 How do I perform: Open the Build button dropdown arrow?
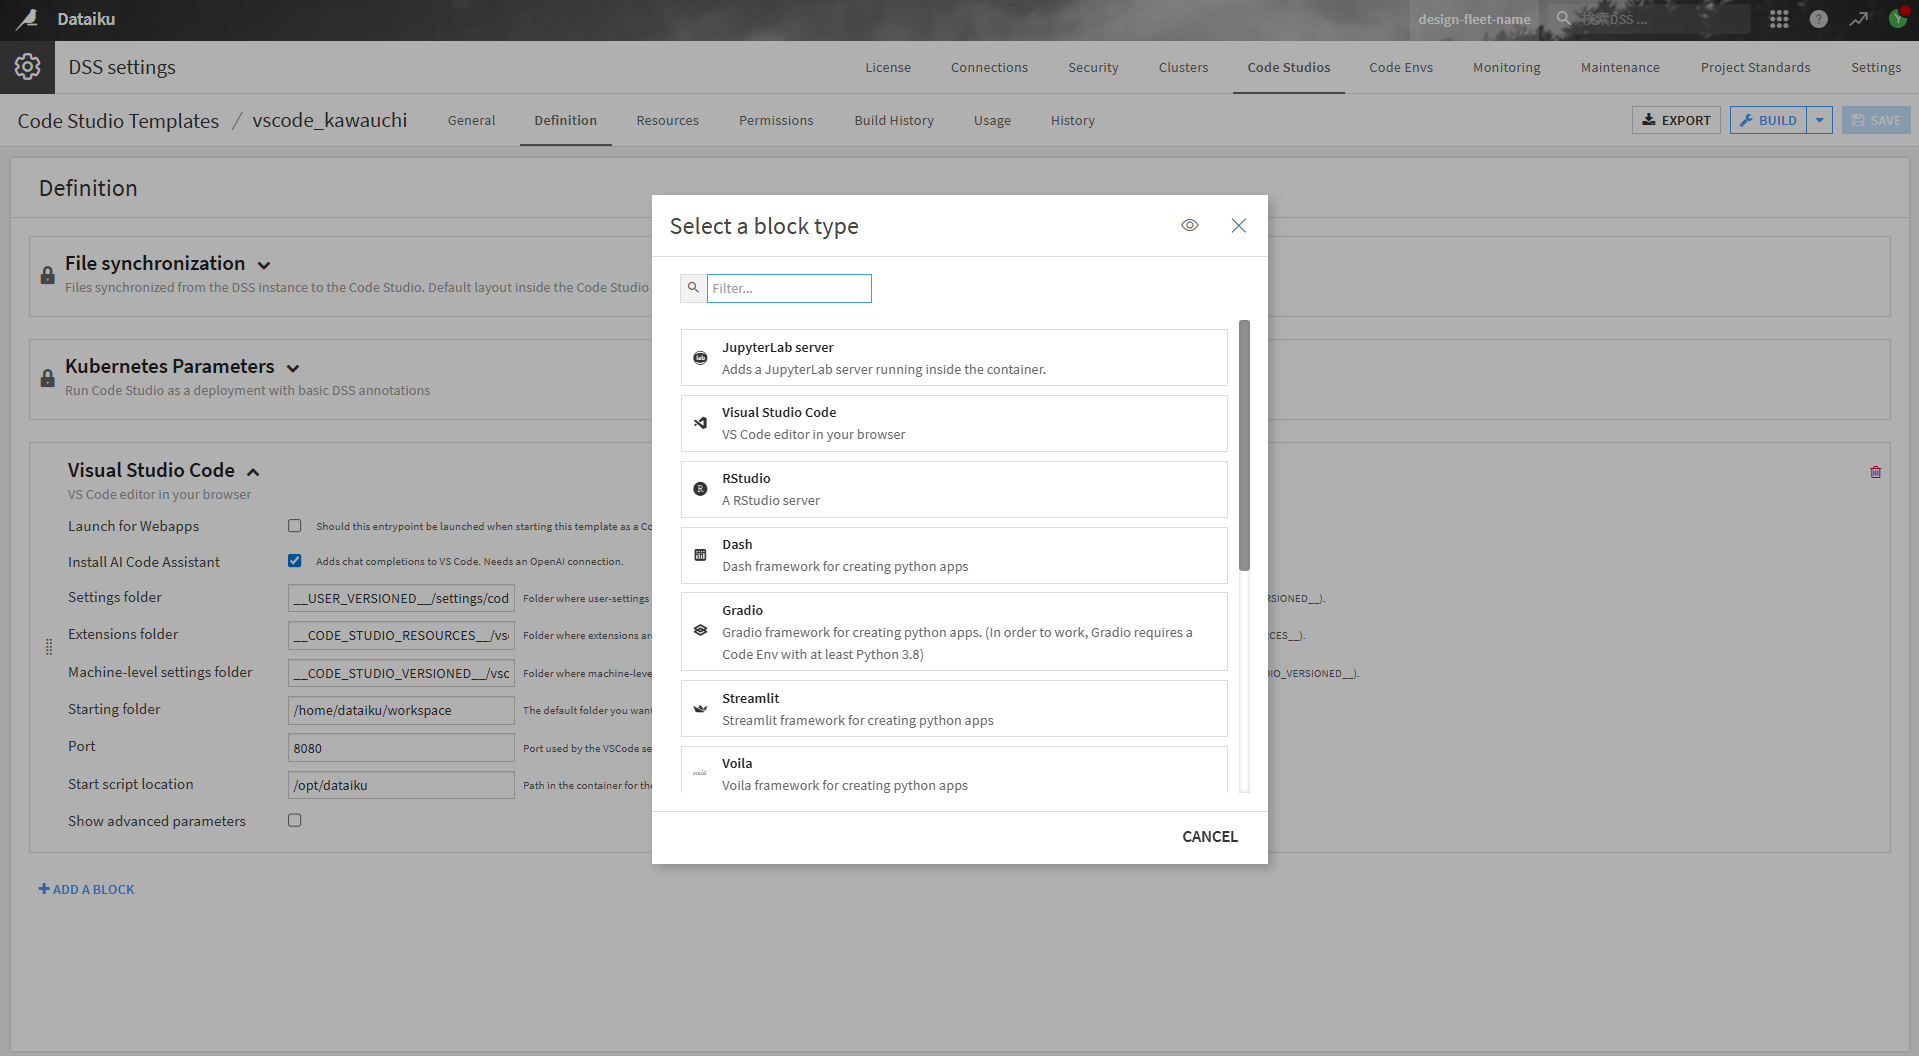click(x=1819, y=120)
